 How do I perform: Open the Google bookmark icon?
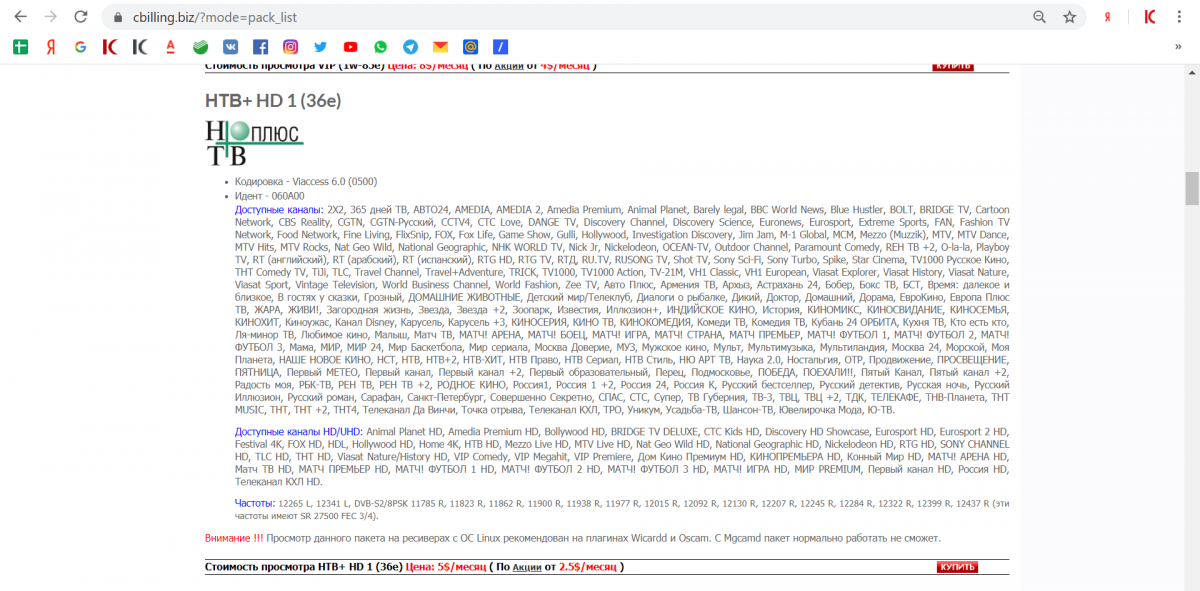click(80, 46)
